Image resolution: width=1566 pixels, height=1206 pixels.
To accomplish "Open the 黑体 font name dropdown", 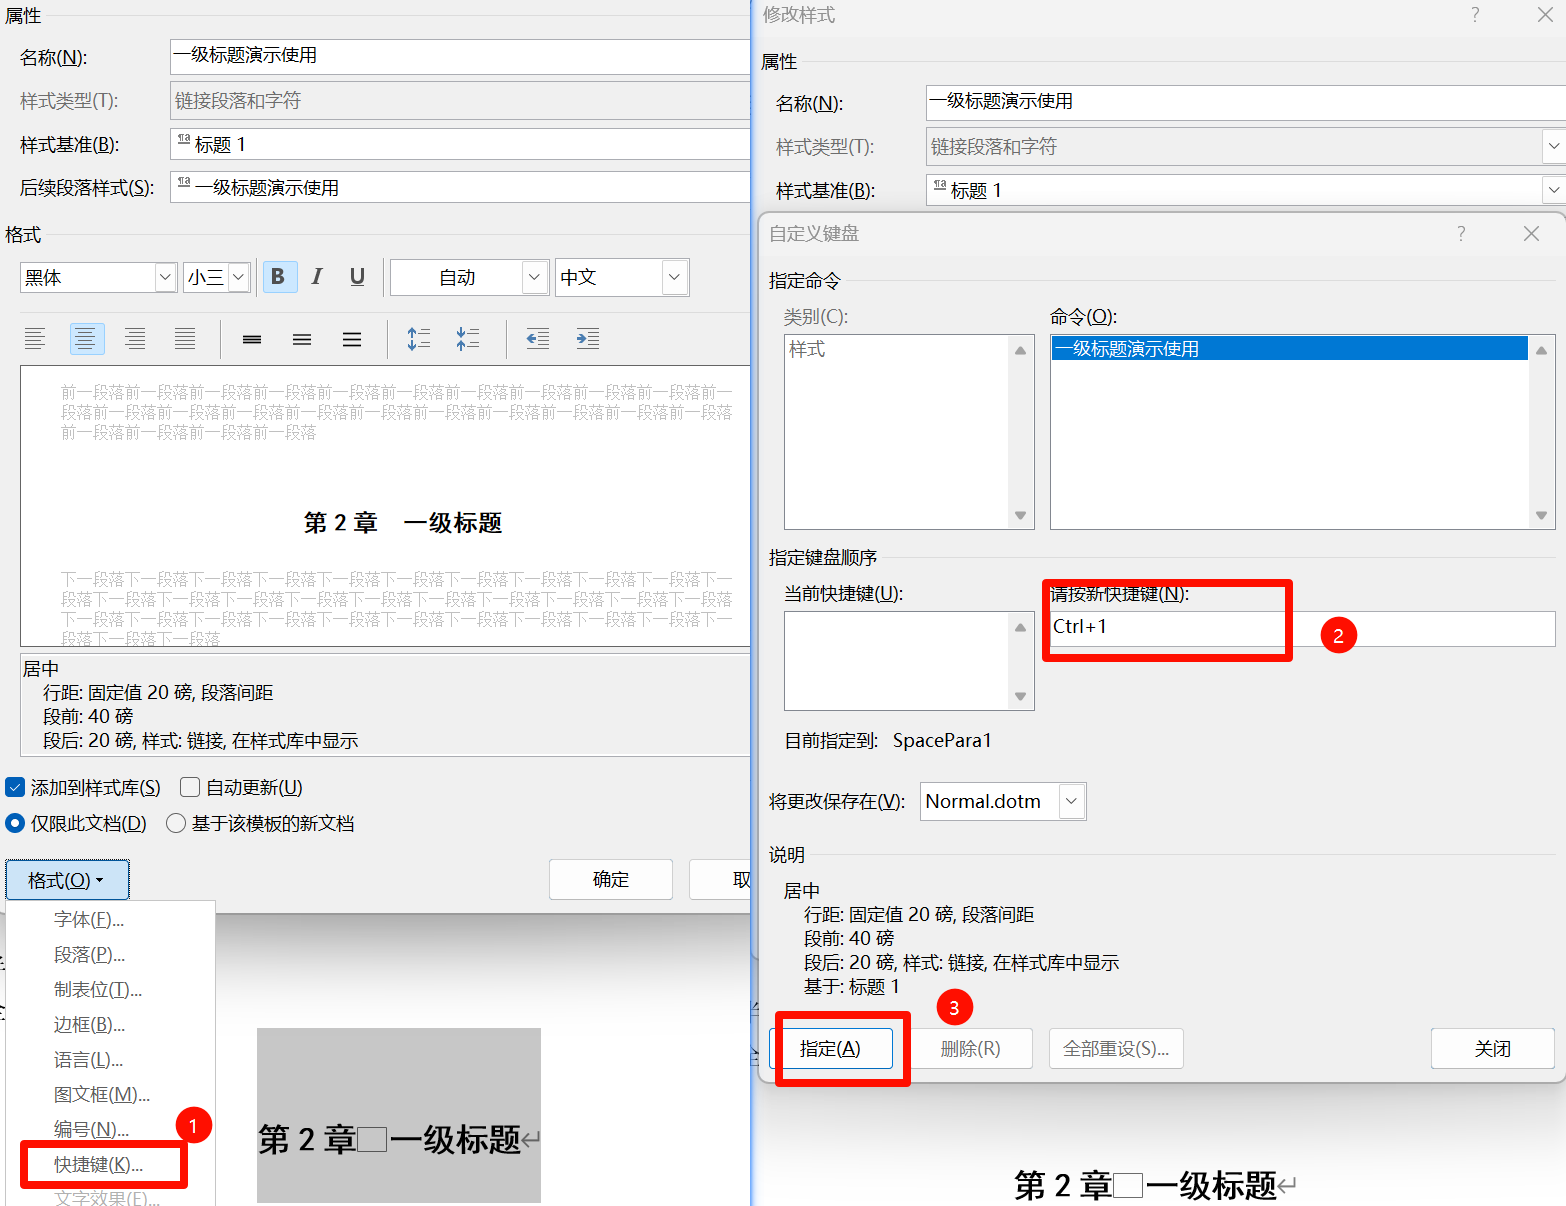I will pos(165,277).
